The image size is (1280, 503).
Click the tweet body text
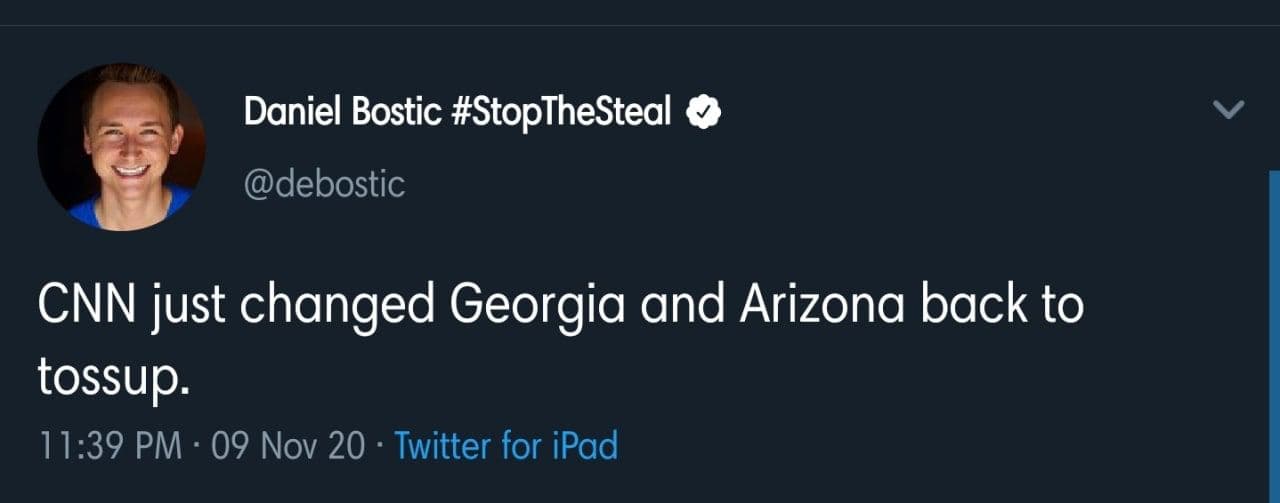click(x=560, y=307)
